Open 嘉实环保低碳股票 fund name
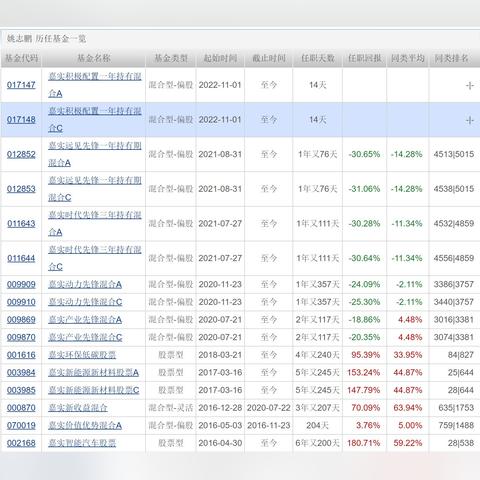 point(82,355)
